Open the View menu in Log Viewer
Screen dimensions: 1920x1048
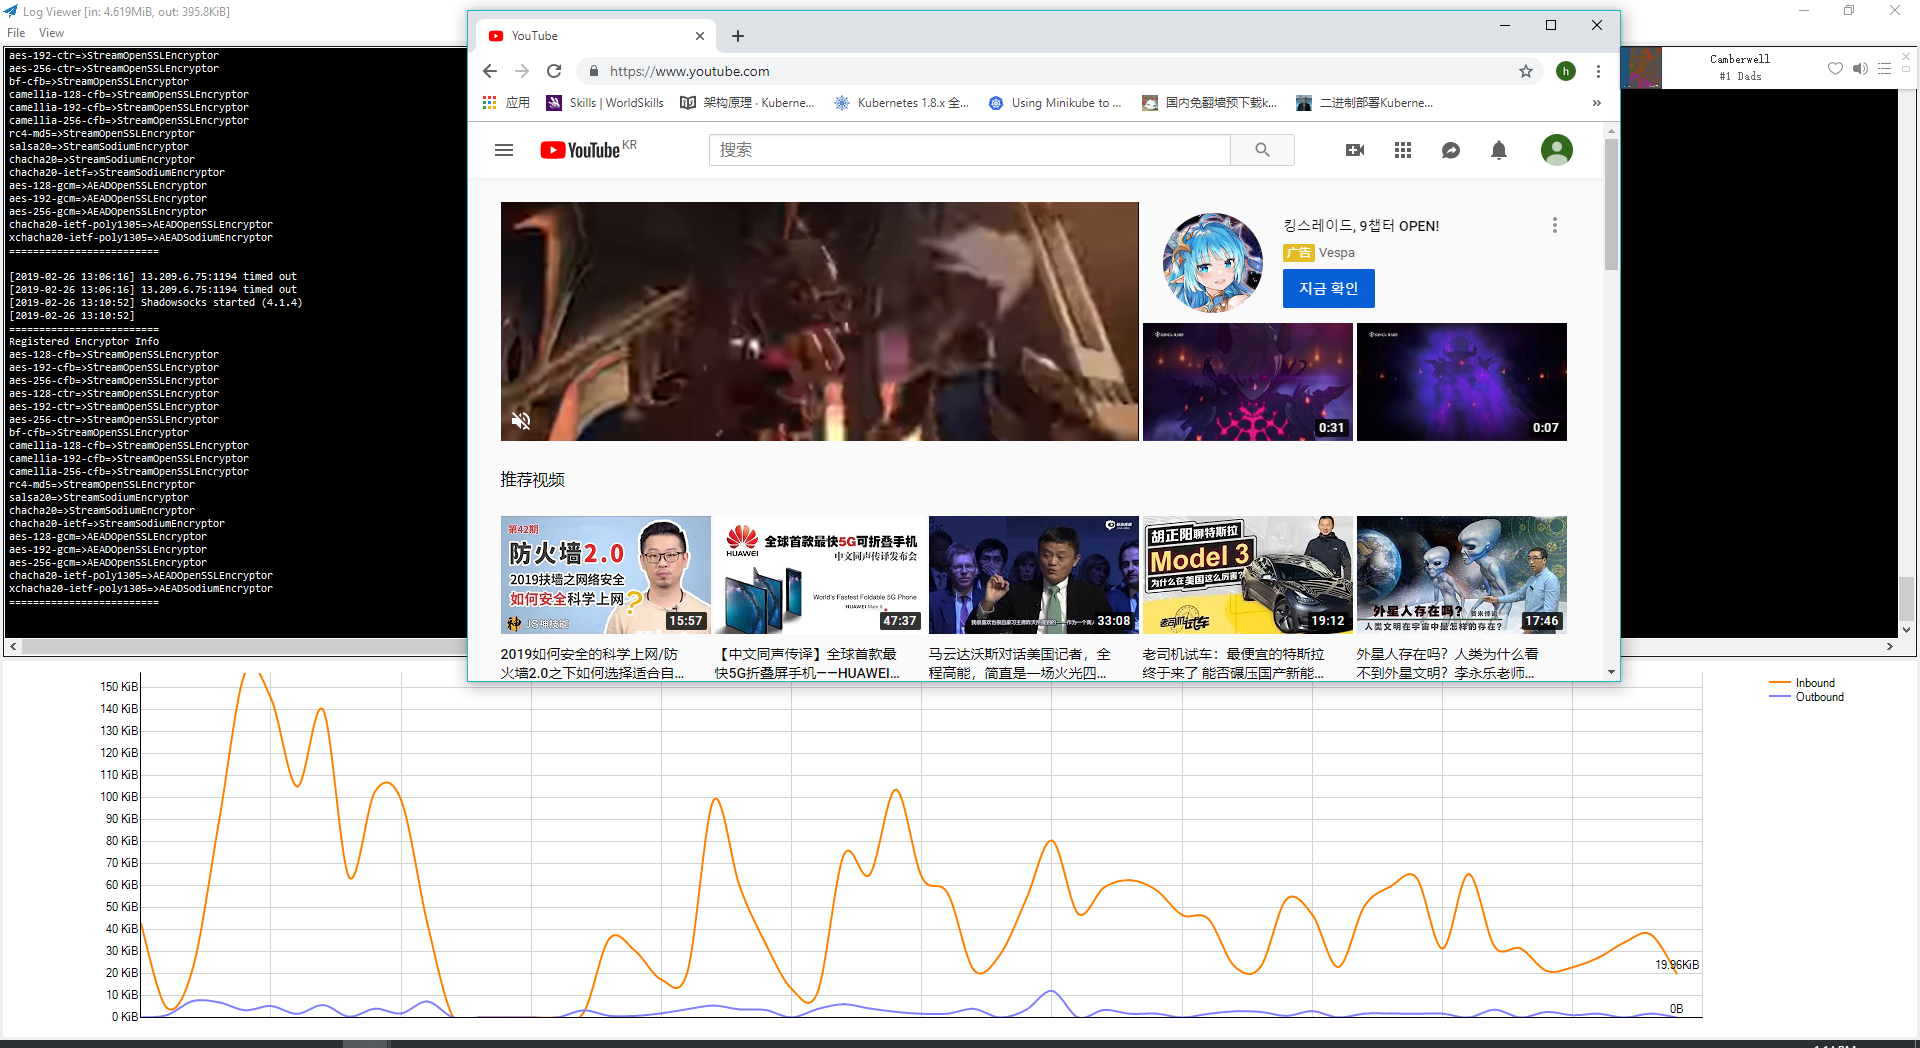(x=51, y=33)
